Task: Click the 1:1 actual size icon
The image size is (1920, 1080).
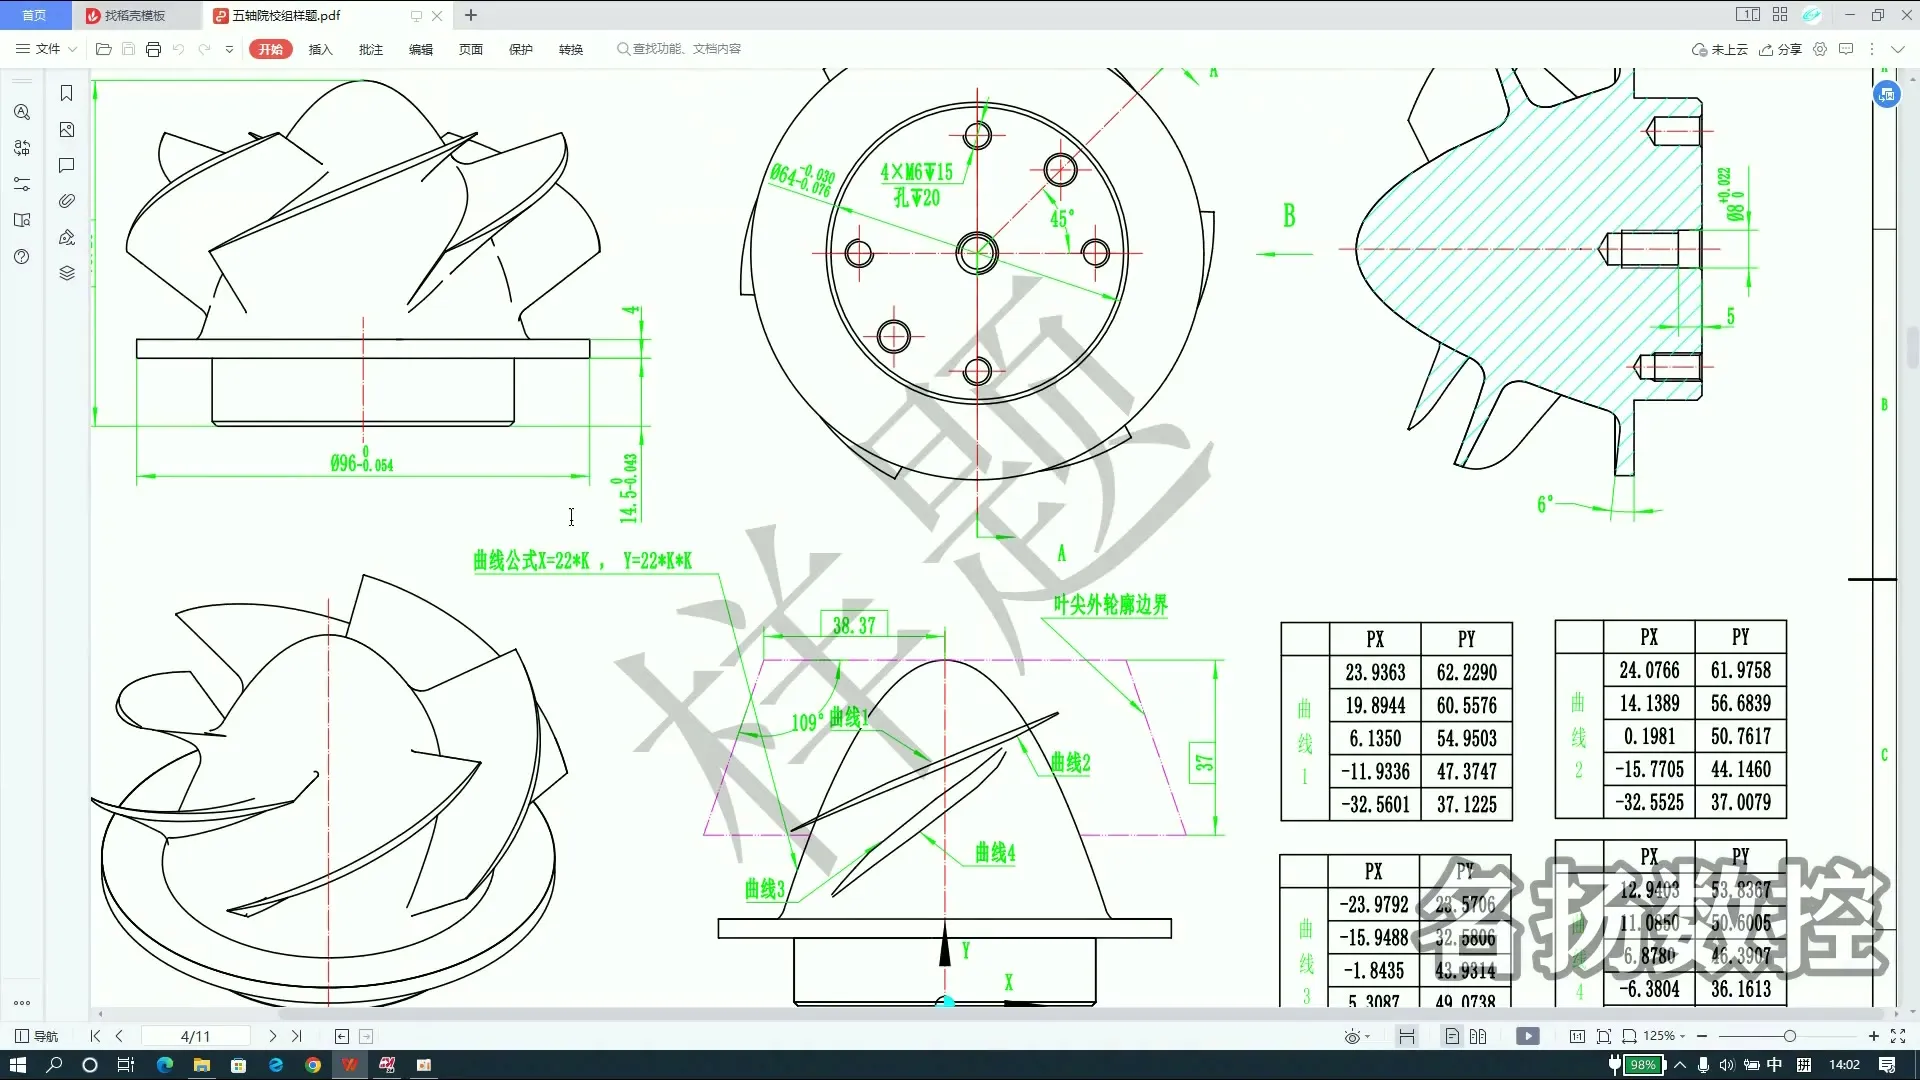Action: coord(1578,1036)
